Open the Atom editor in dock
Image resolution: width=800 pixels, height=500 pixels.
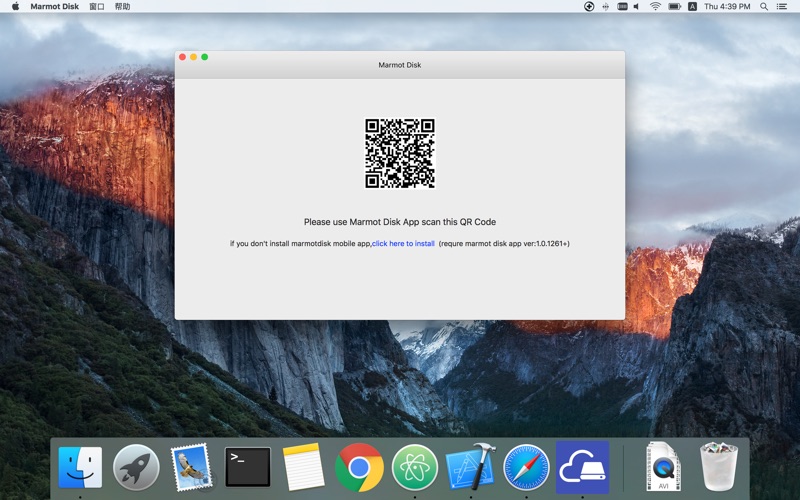pyautogui.click(x=415, y=467)
